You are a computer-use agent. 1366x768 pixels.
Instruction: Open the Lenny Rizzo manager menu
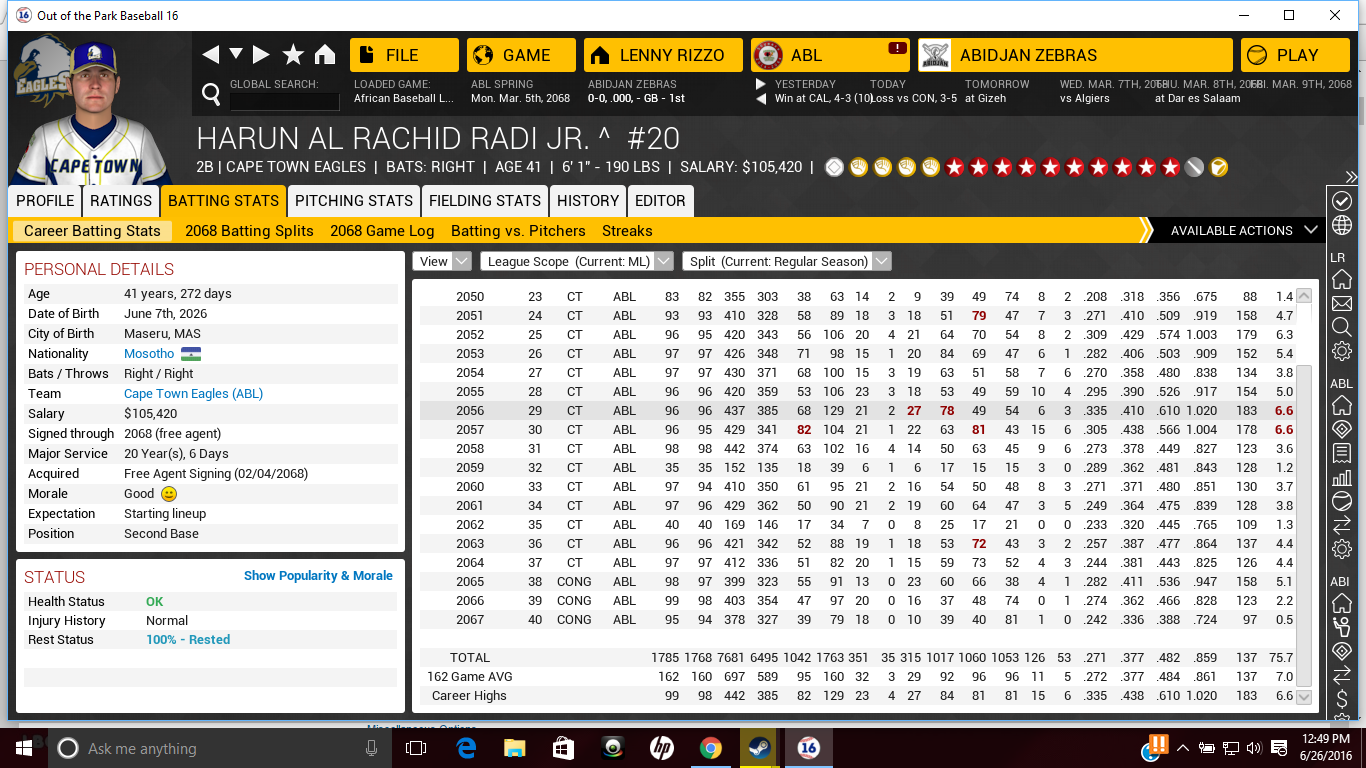click(663, 55)
